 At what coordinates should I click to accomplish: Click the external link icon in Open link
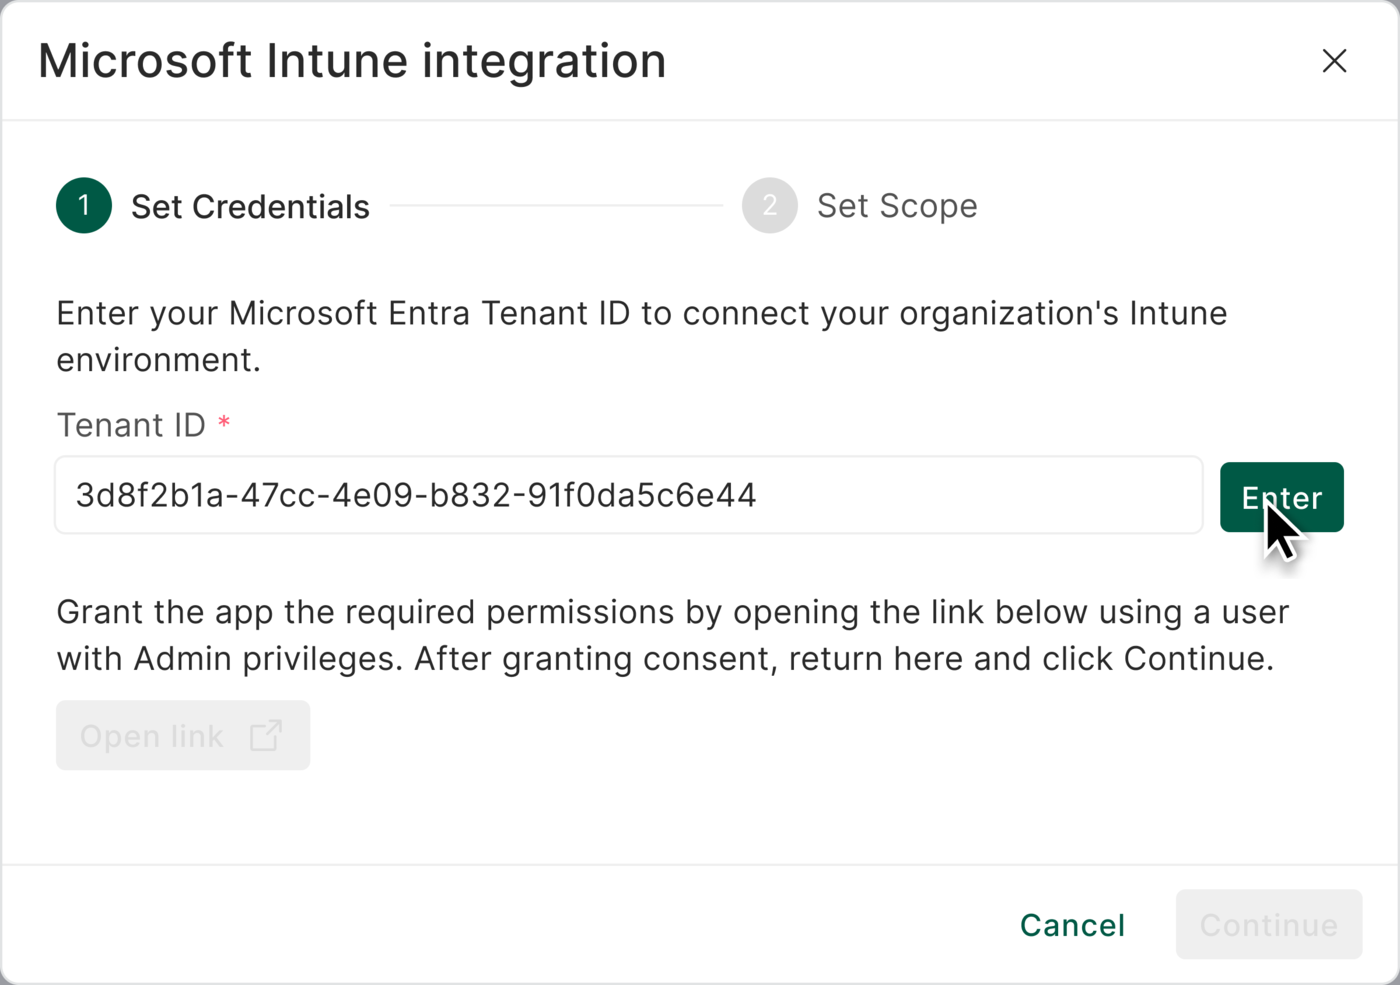[266, 735]
